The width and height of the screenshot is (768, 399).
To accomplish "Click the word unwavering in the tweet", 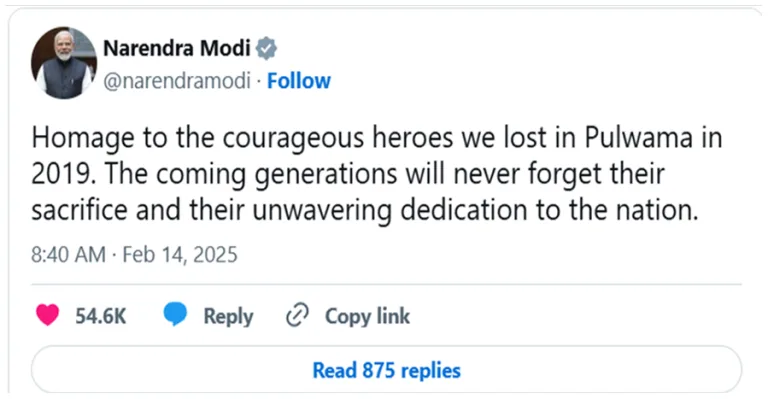I will [322, 210].
